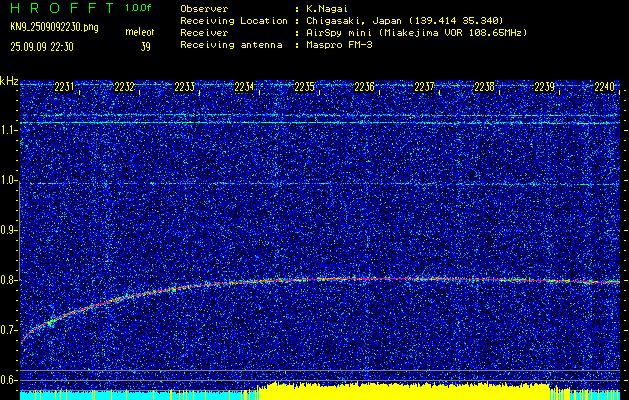Viewport: 629px width, 400px height.
Task: Select the 2240 time marker
Action: coord(605,87)
